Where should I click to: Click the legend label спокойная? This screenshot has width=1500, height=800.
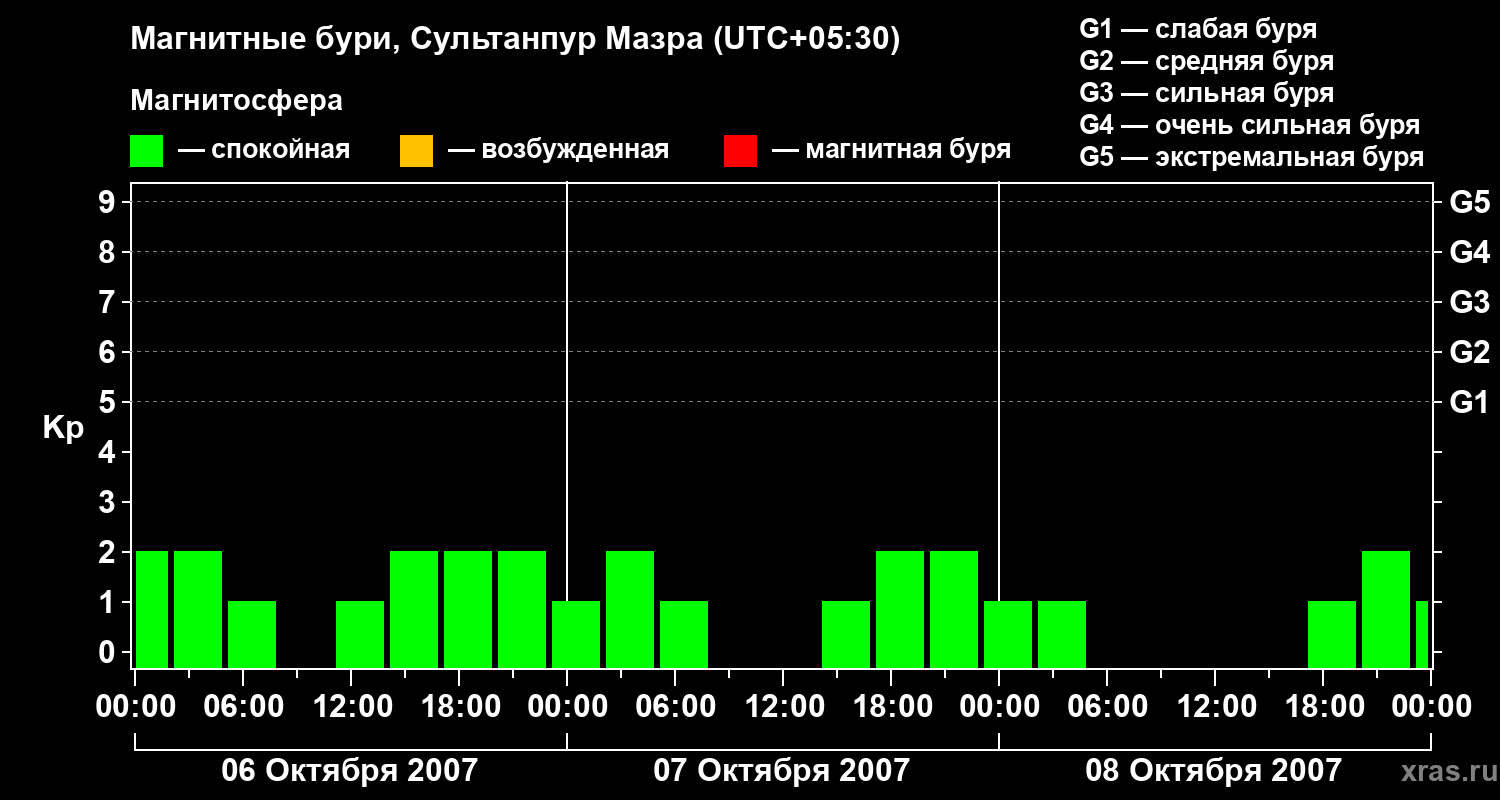click(280, 151)
